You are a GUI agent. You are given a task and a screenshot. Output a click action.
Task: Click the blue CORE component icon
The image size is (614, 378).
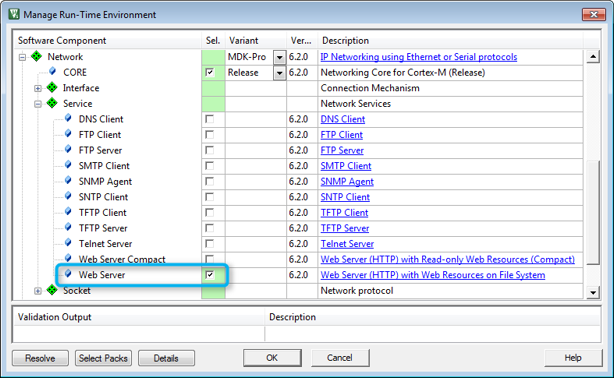coord(52,71)
